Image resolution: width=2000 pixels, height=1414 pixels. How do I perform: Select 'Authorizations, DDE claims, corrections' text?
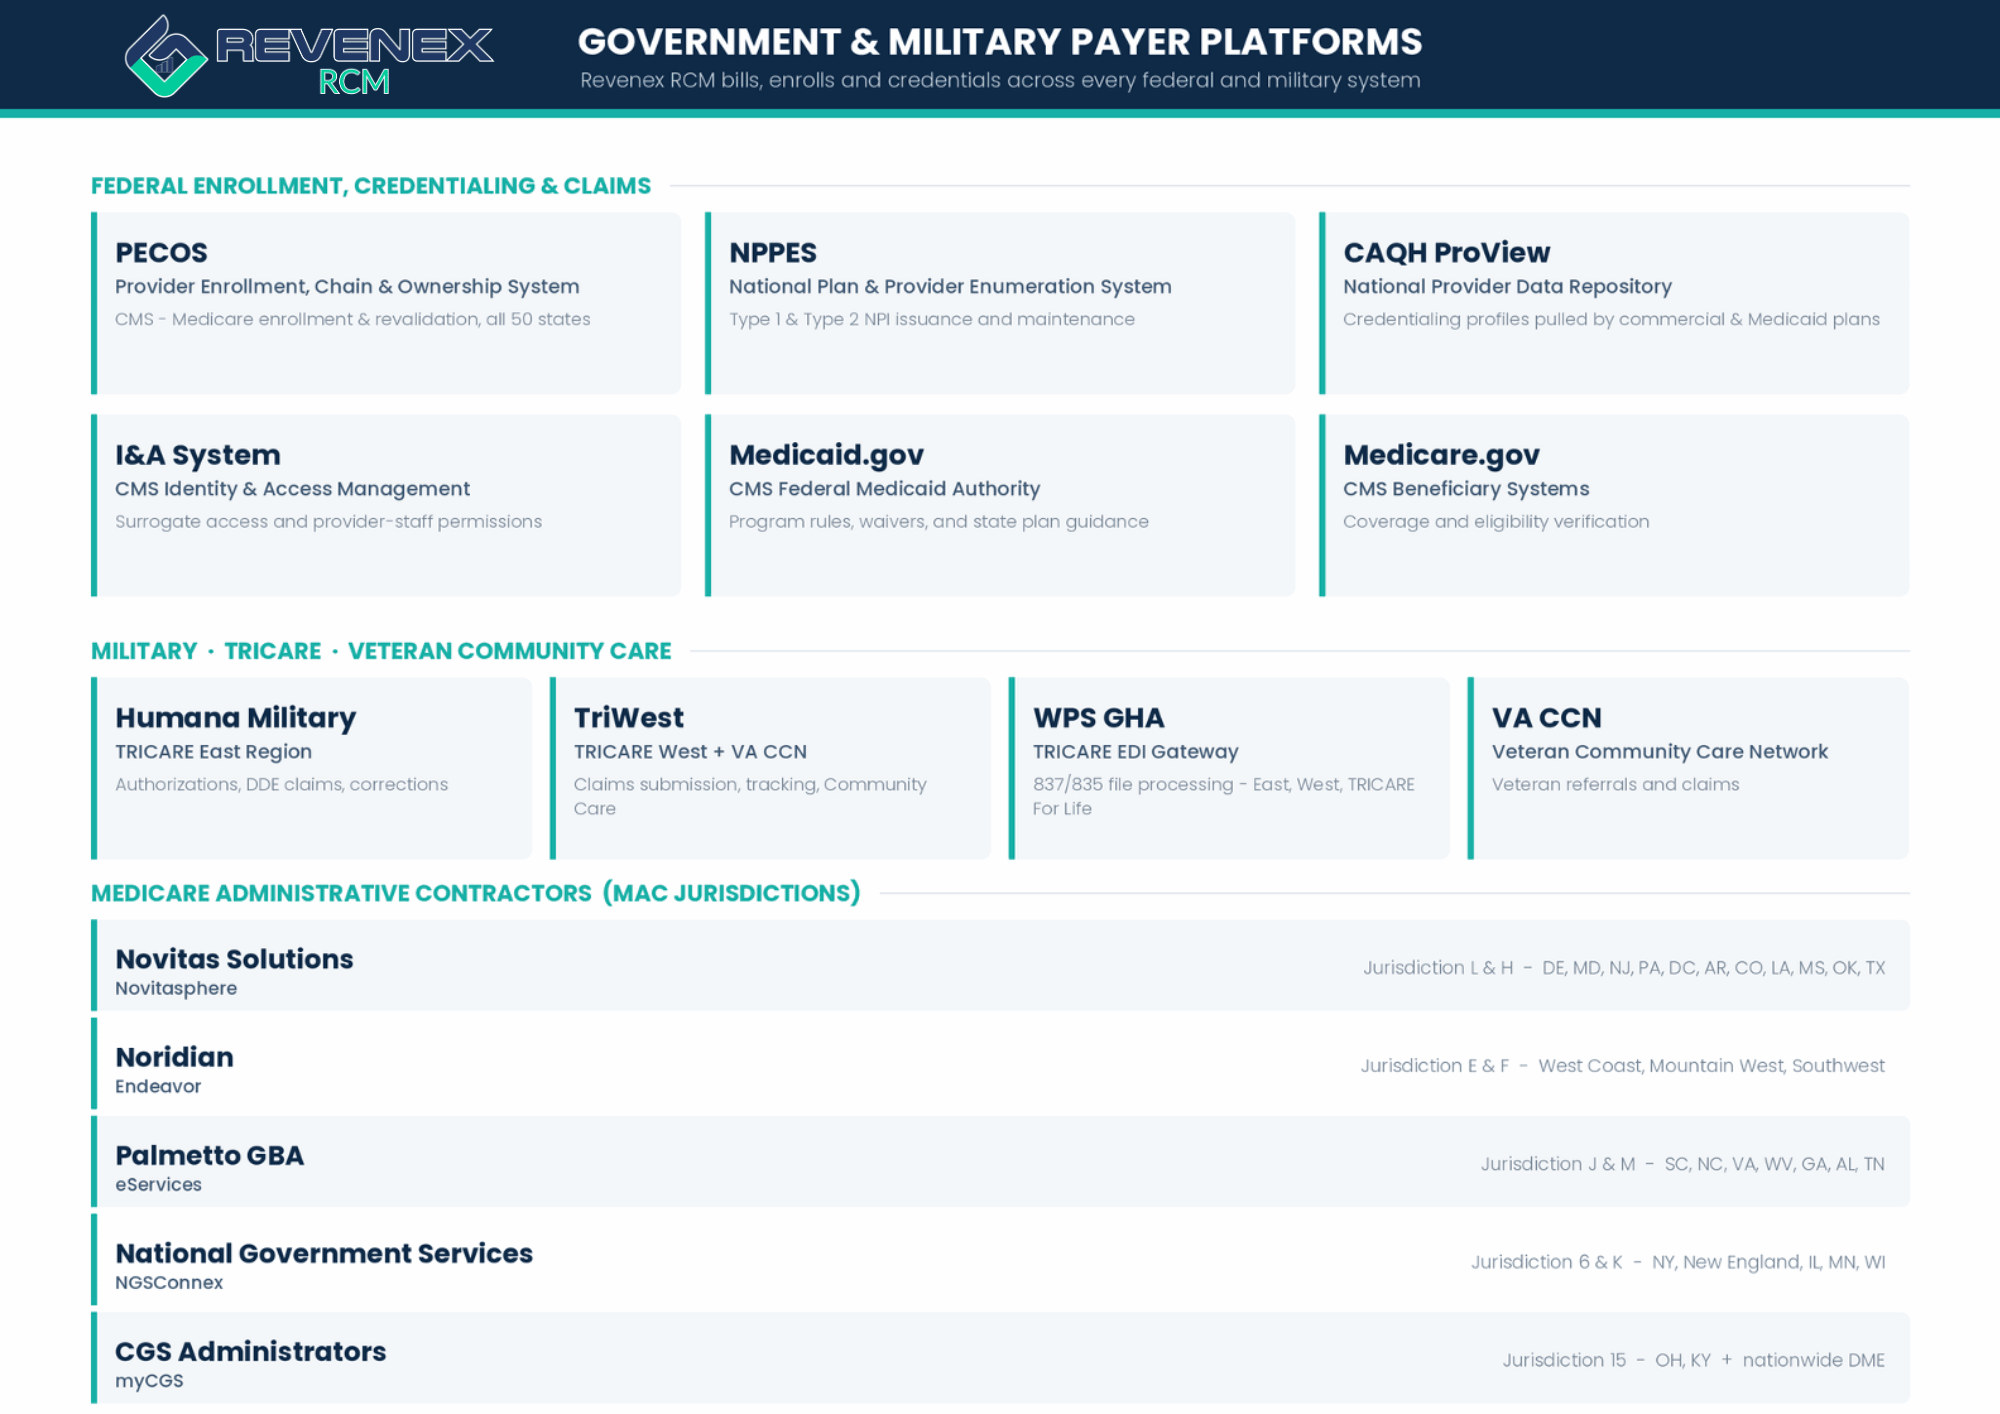tap(281, 785)
